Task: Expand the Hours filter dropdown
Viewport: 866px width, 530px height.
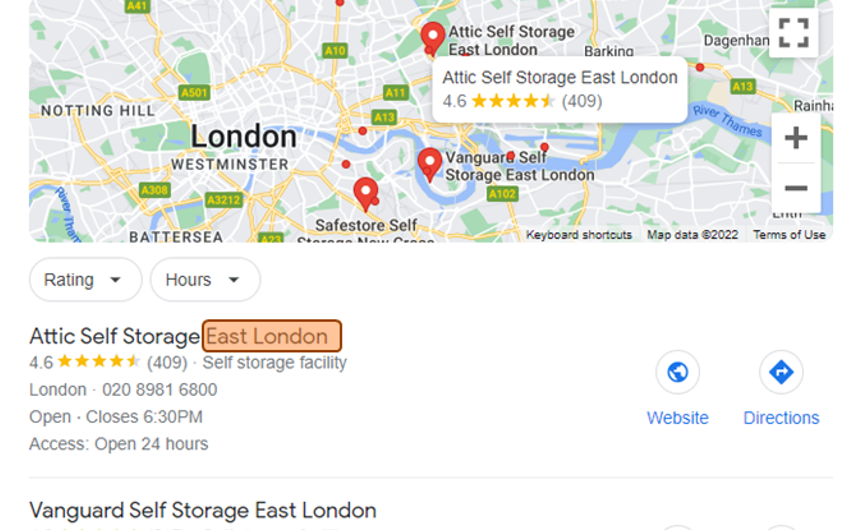Action: 205,280
